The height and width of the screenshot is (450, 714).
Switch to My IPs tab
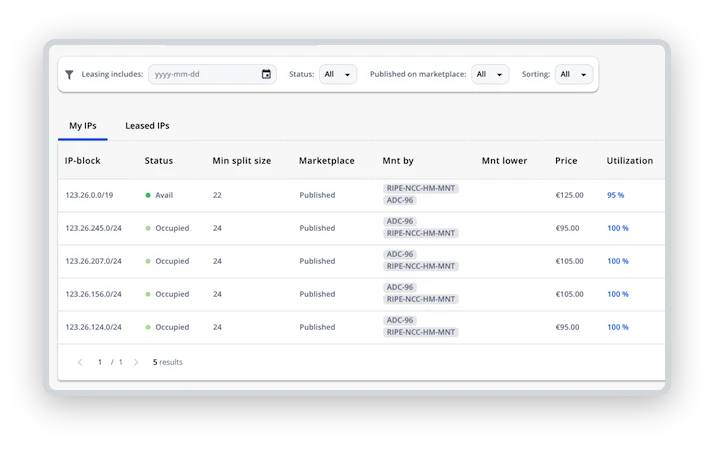[x=83, y=126]
